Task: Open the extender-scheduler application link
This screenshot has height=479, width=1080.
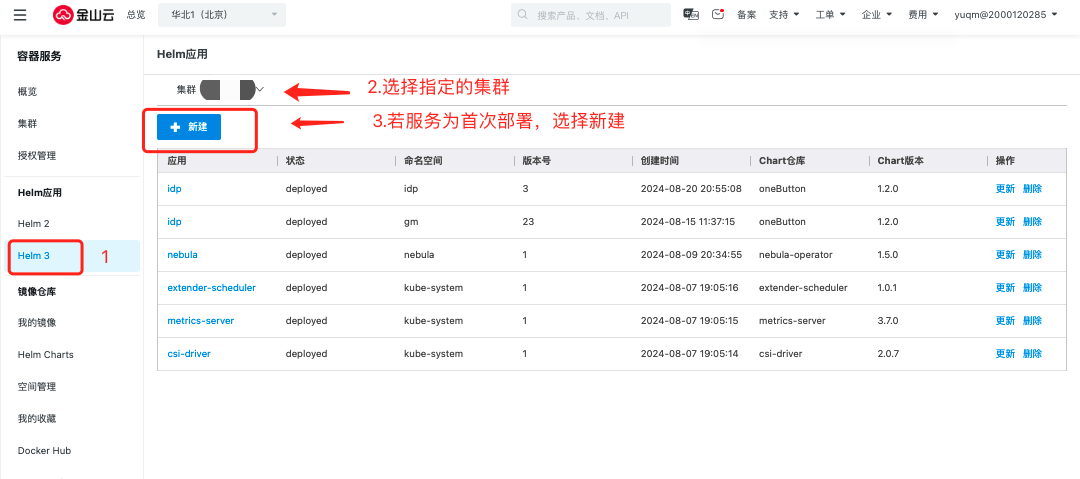Action: click(x=211, y=288)
